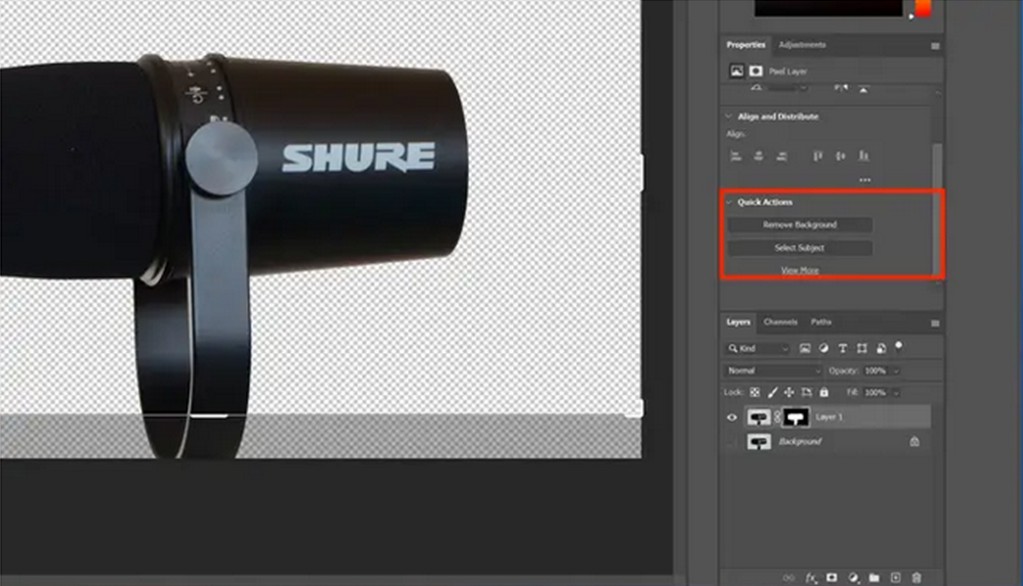
Task: Switch to the Properties tab
Action: point(746,45)
